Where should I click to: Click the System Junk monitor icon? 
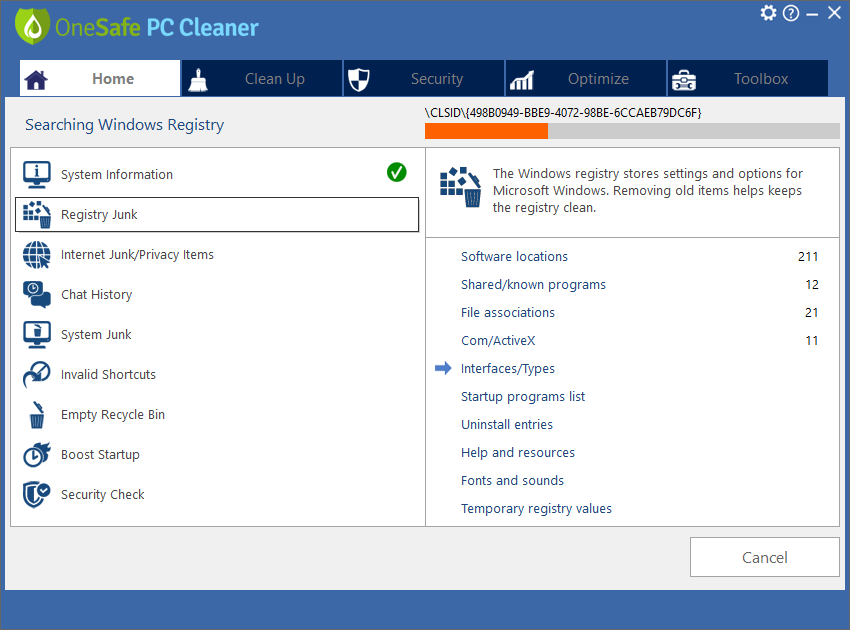pos(37,335)
